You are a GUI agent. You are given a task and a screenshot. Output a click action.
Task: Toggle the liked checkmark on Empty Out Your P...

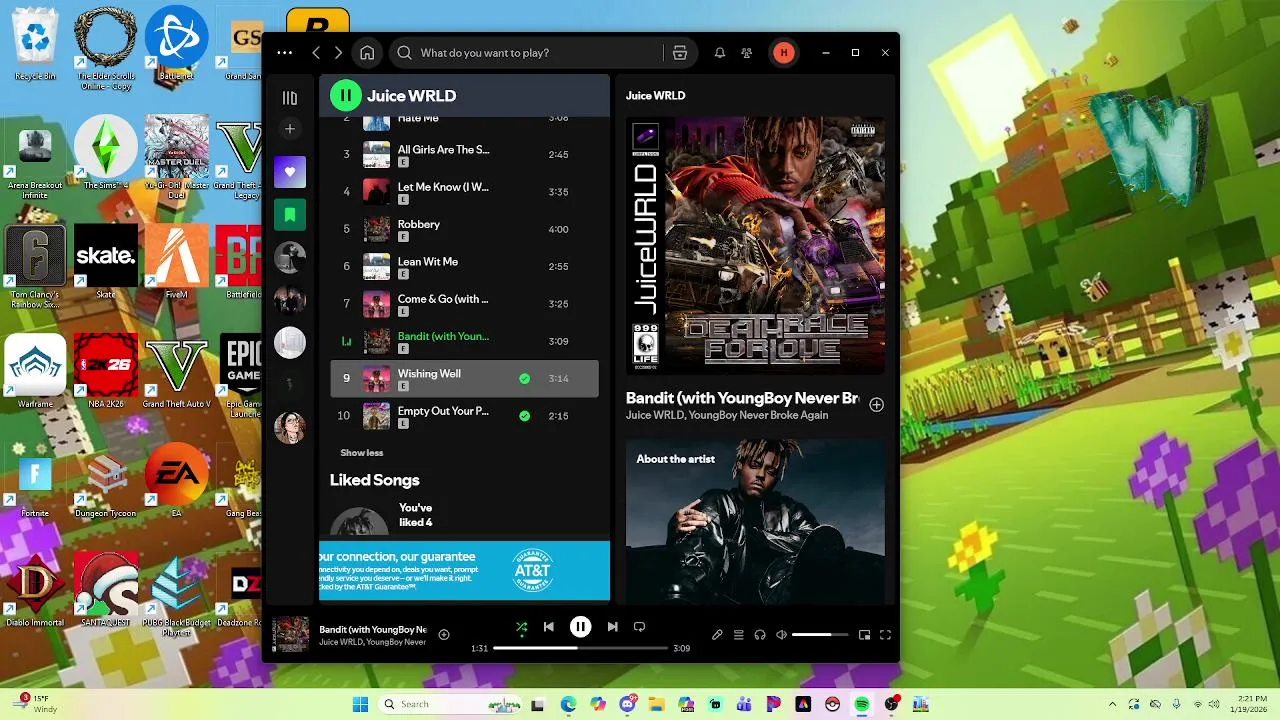click(x=524, y=416)
